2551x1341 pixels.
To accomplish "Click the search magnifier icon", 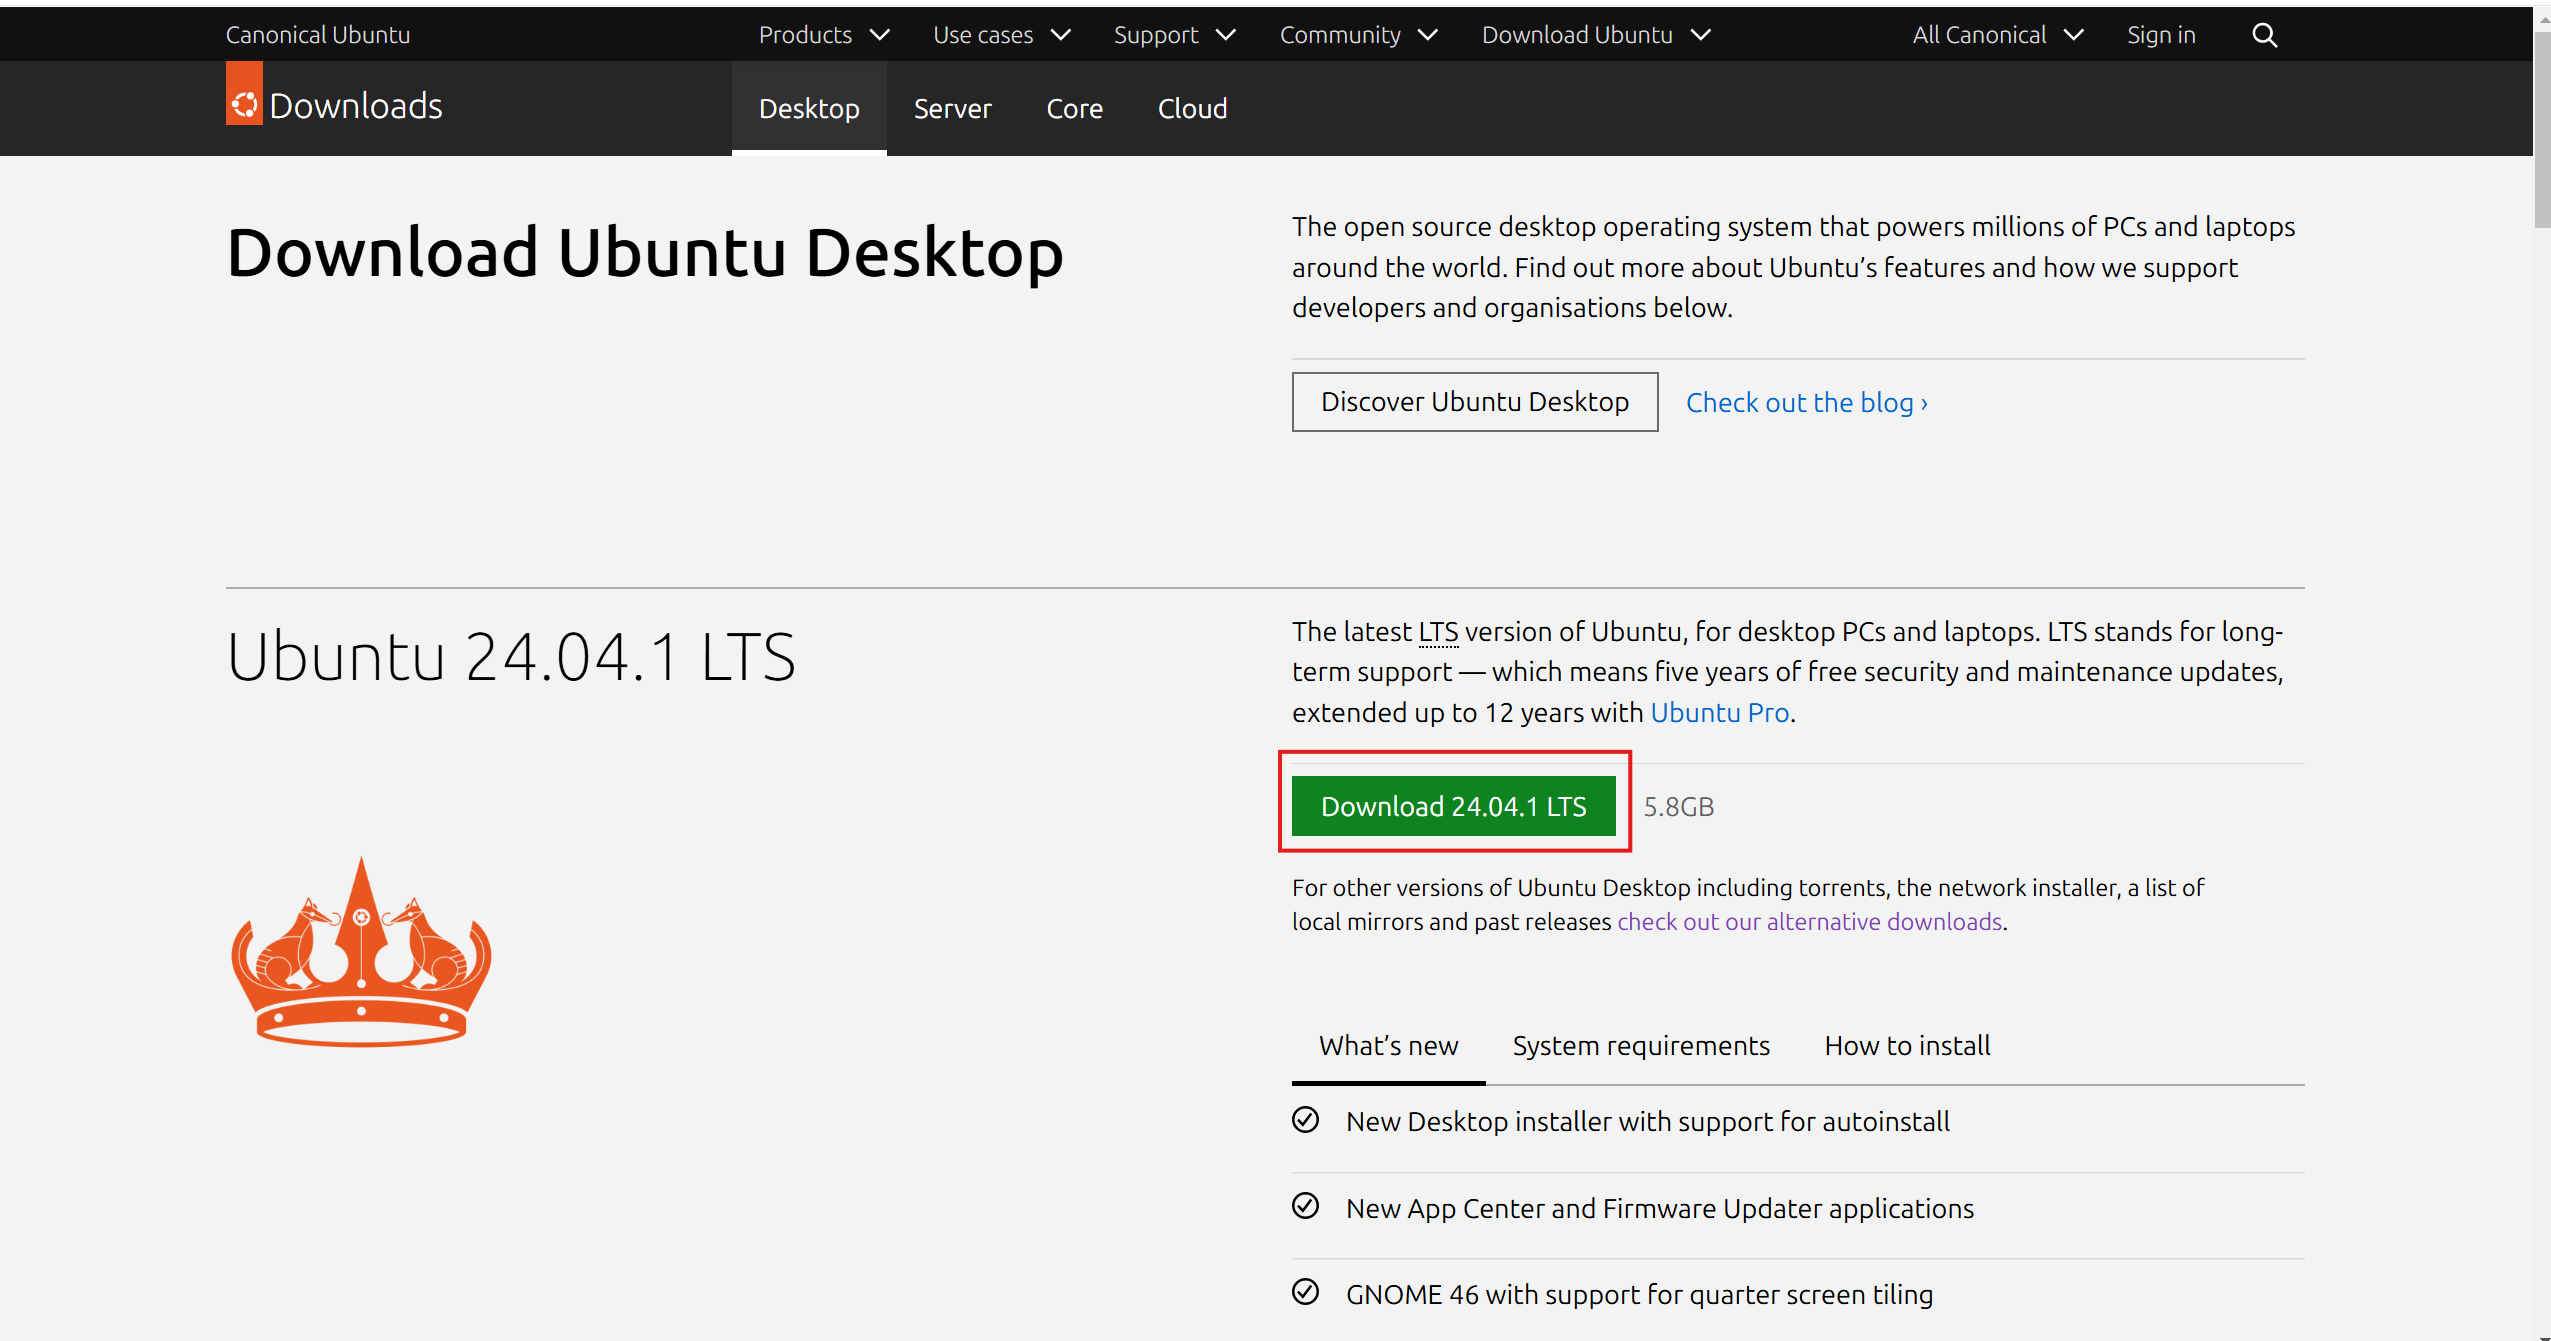I will click(x=2264, y=36).
